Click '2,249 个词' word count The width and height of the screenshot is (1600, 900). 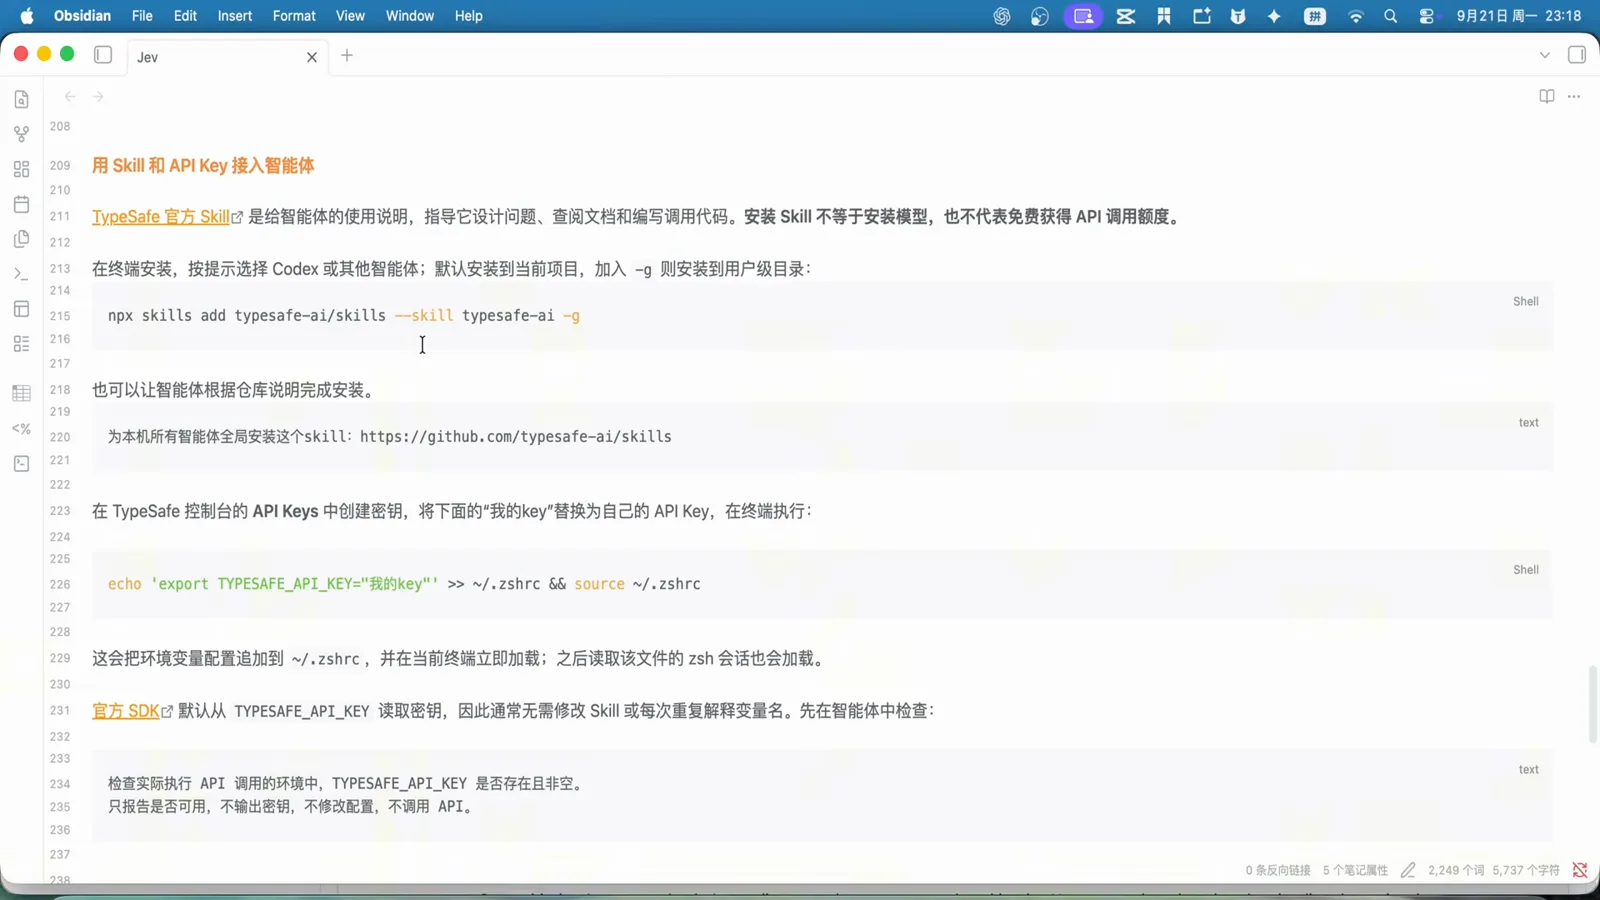pos(1456,870)
